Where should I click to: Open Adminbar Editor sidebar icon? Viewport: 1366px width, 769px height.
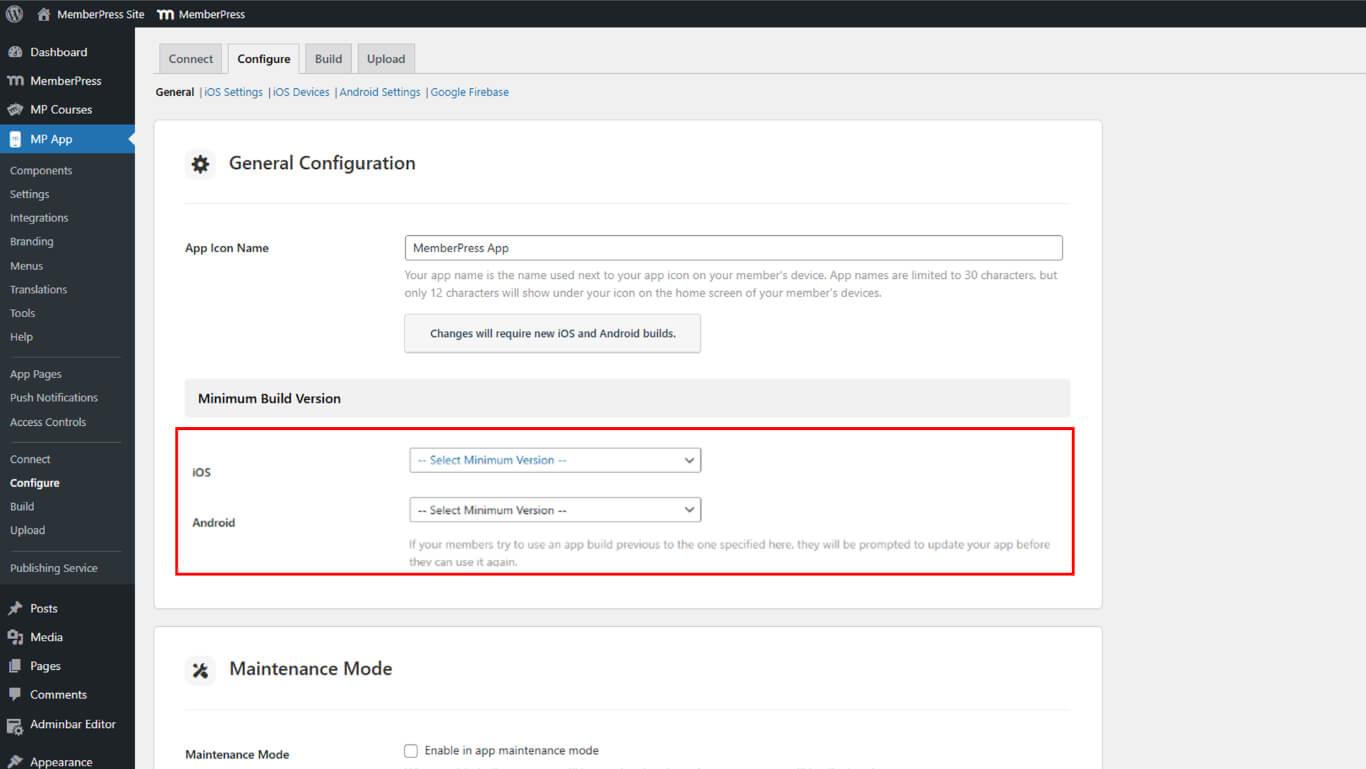[15, 725]
